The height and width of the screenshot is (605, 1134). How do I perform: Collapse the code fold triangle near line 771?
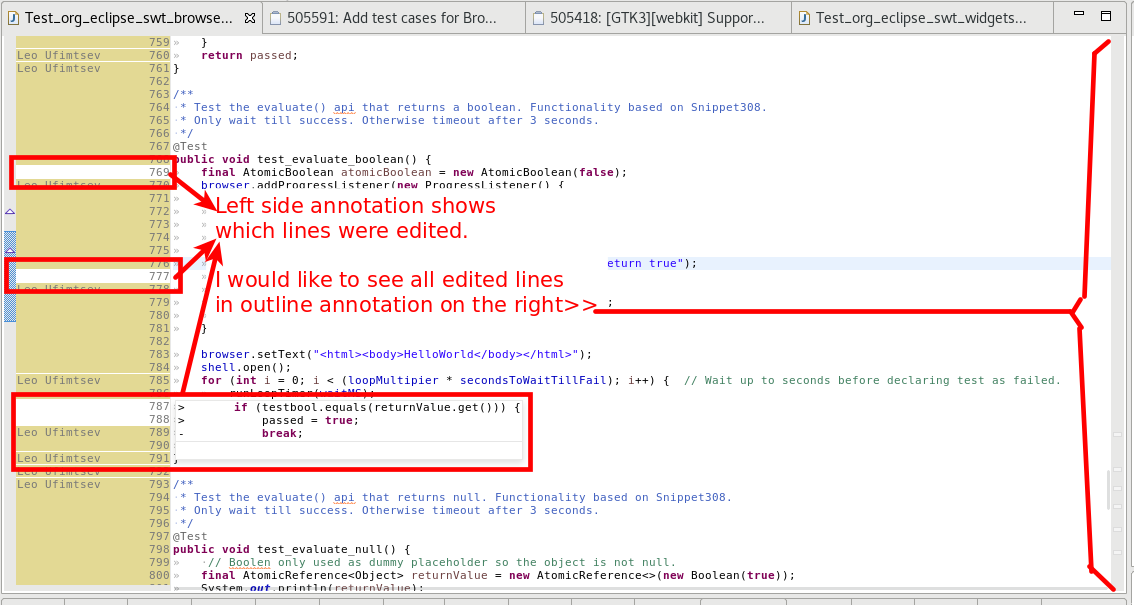coord(8,212)
